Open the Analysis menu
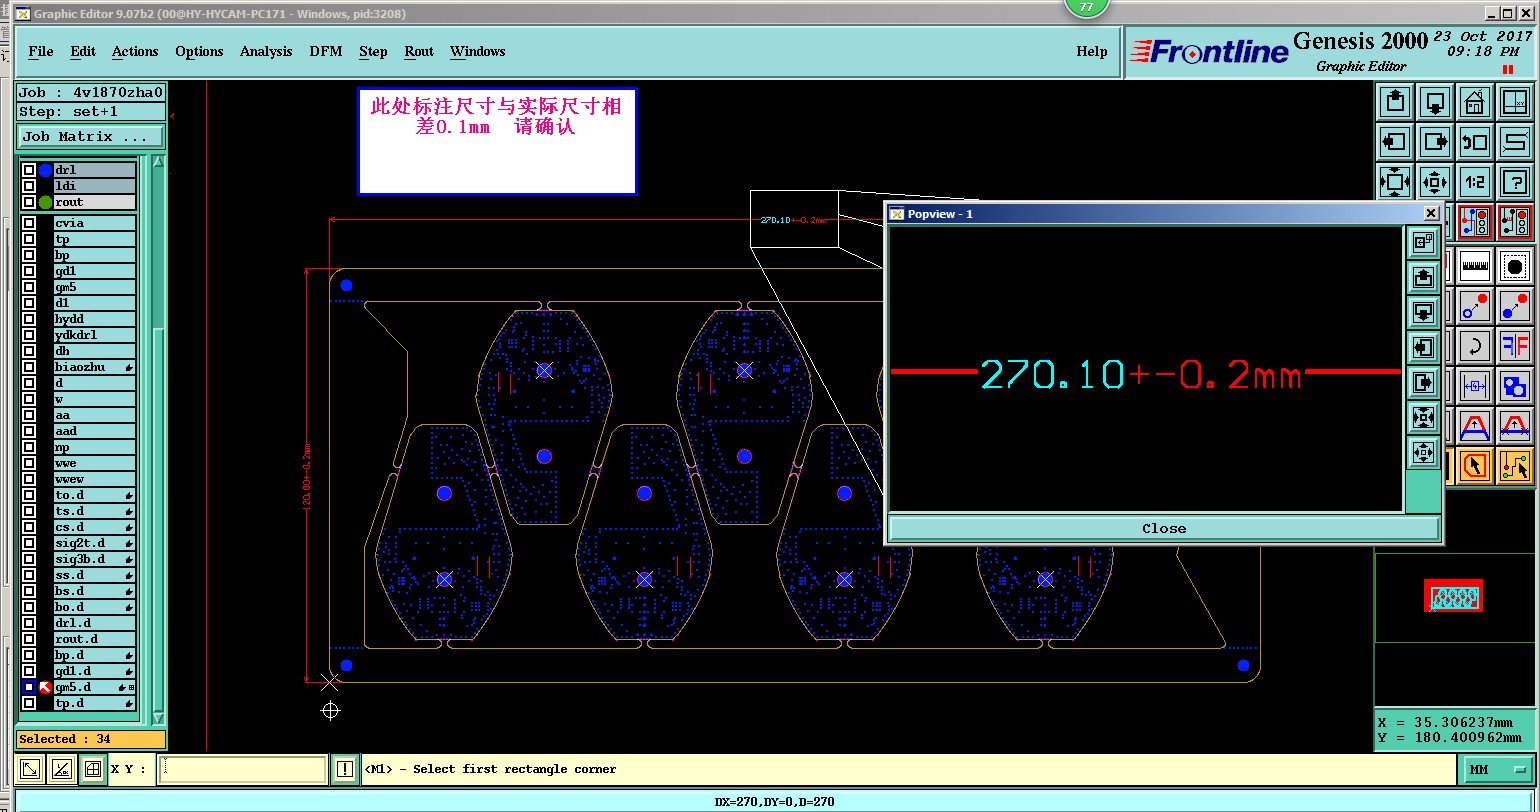 coord(266,51)
